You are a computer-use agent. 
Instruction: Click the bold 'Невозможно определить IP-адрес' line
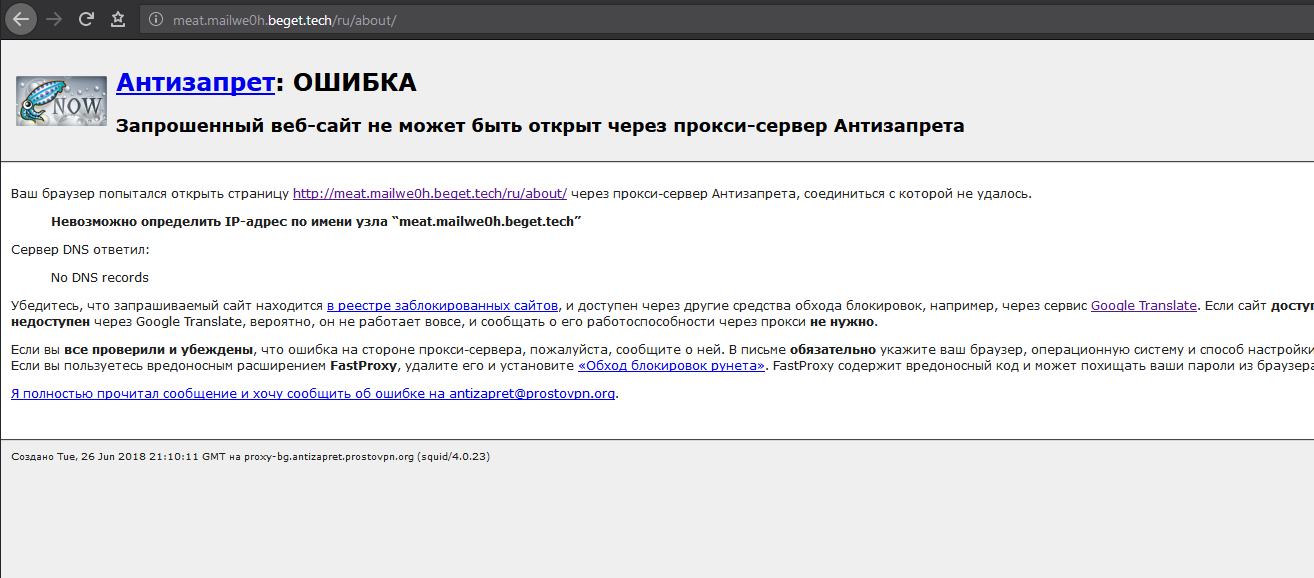(x=316, y=222)
